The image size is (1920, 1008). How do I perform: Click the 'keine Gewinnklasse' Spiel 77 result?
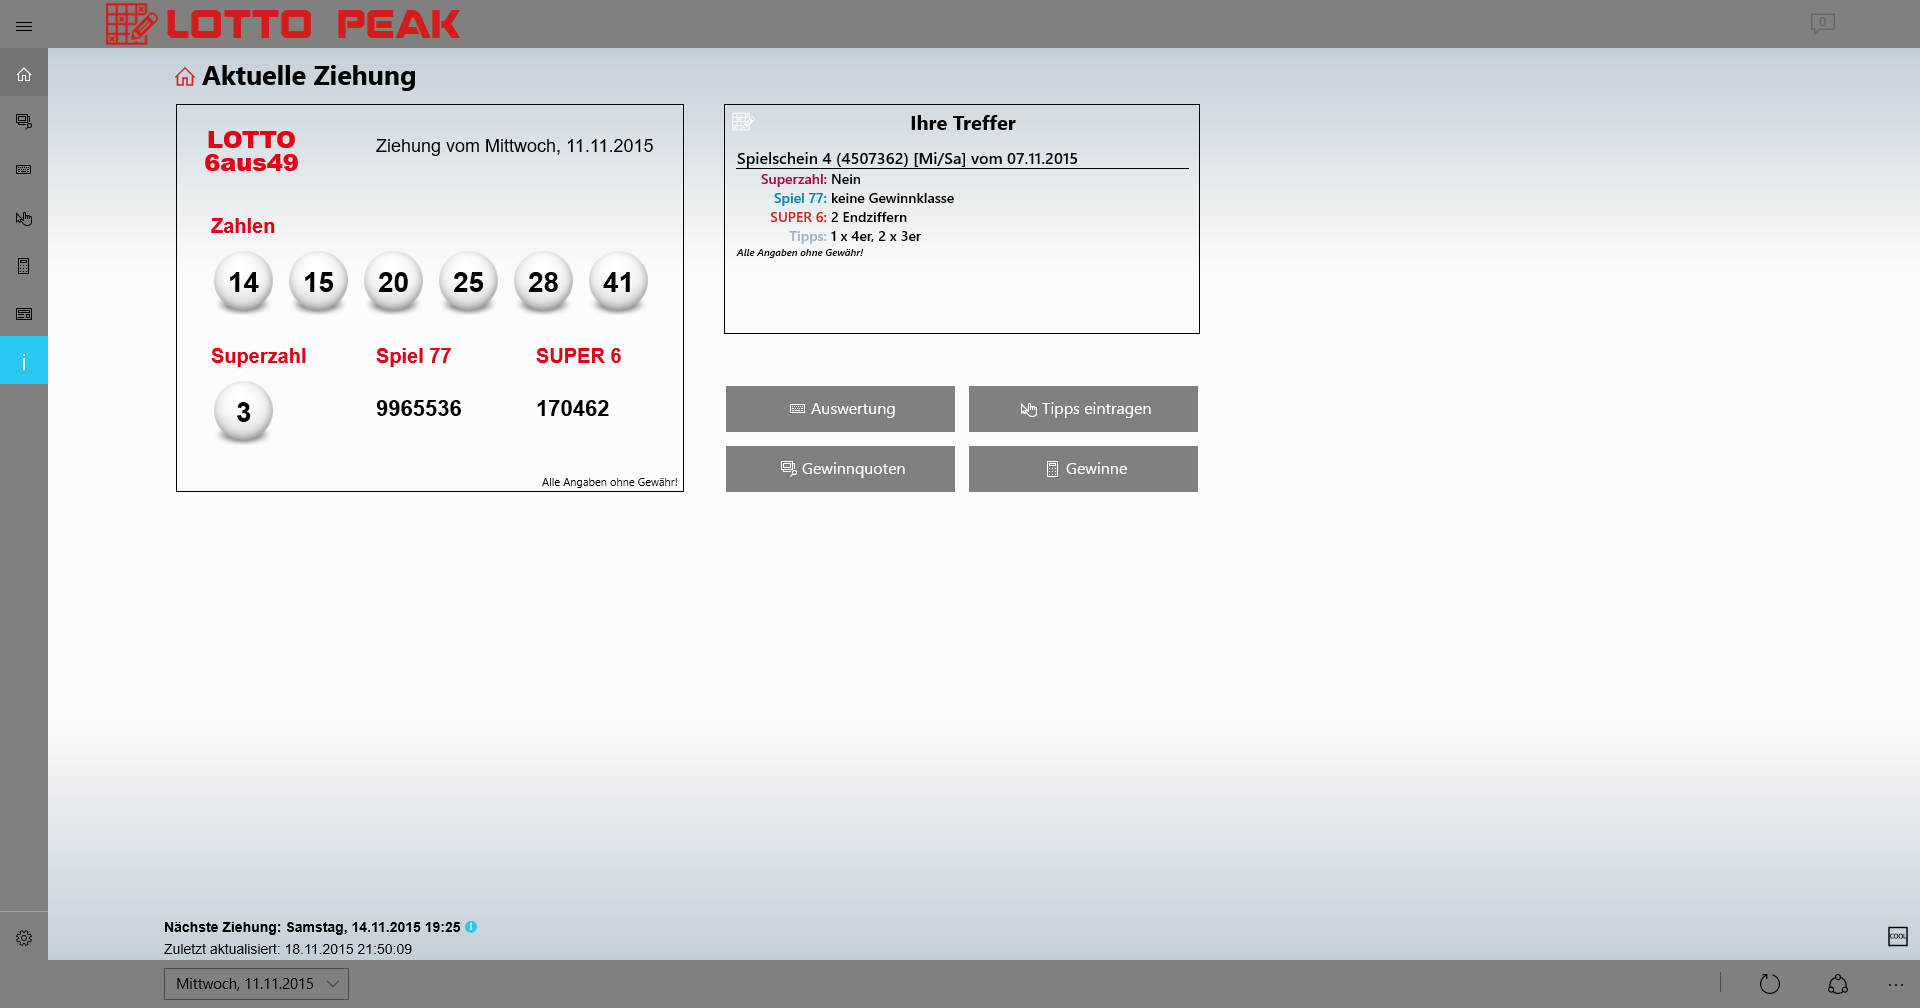coord(892,198)
